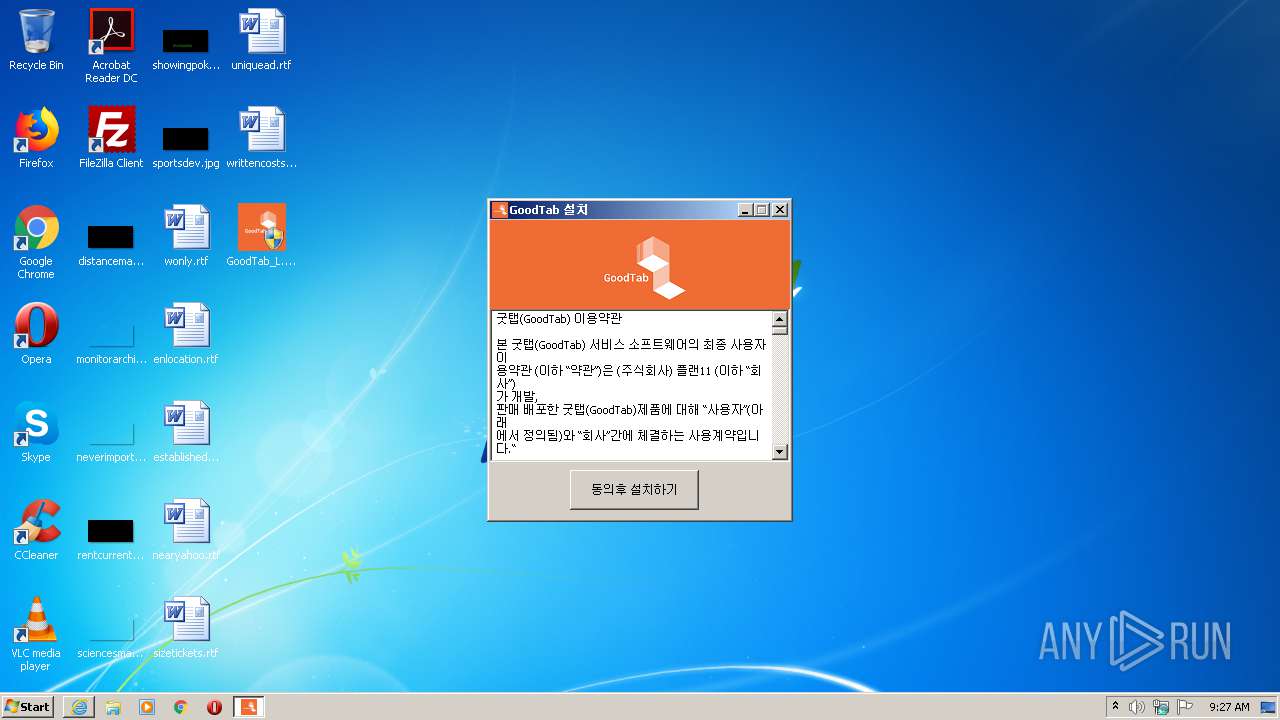Select the uniquead.rtf document icon
Screen dimensions: 1280x720
(261, 40)
